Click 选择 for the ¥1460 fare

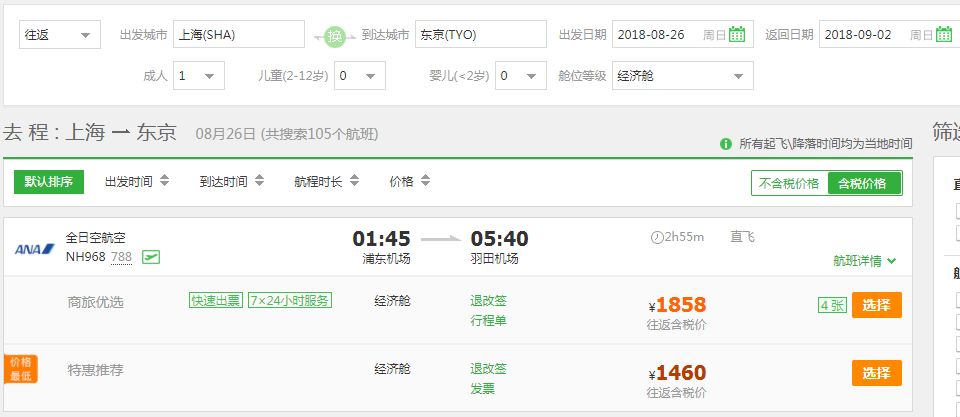pos(877,373)
